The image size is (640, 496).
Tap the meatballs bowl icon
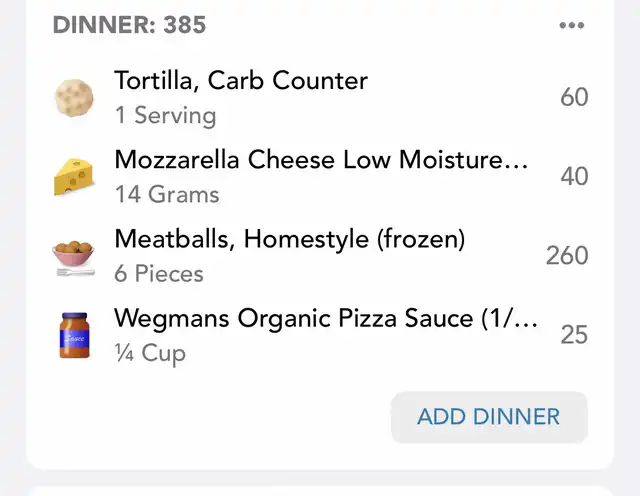click(x=73, y=258)
